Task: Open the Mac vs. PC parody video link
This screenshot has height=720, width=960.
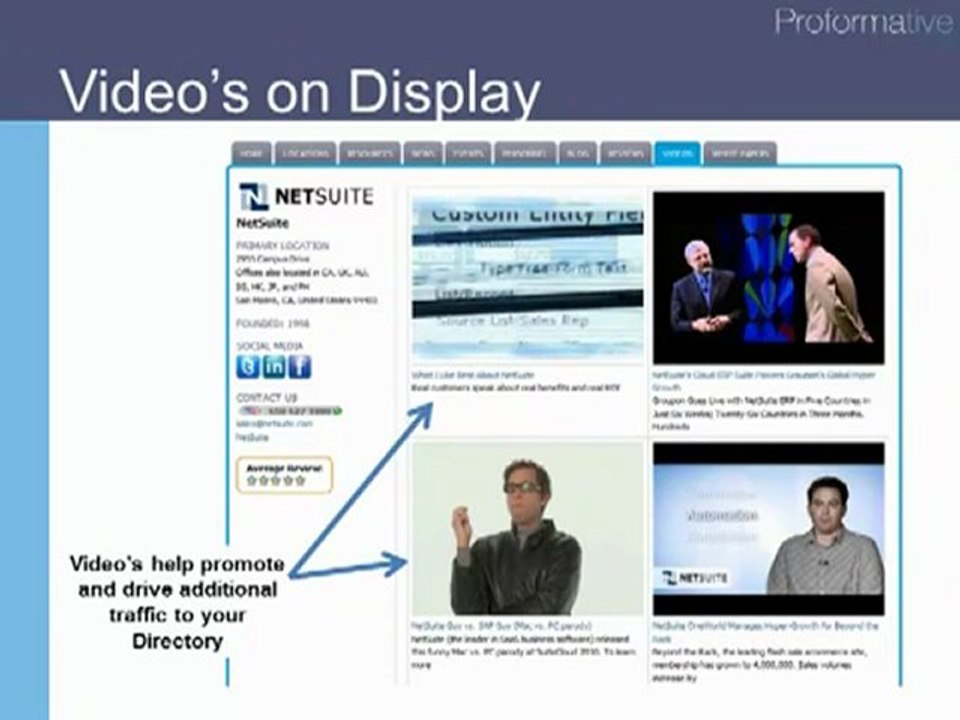Action: pyautogui.click(x=501, y=626)
